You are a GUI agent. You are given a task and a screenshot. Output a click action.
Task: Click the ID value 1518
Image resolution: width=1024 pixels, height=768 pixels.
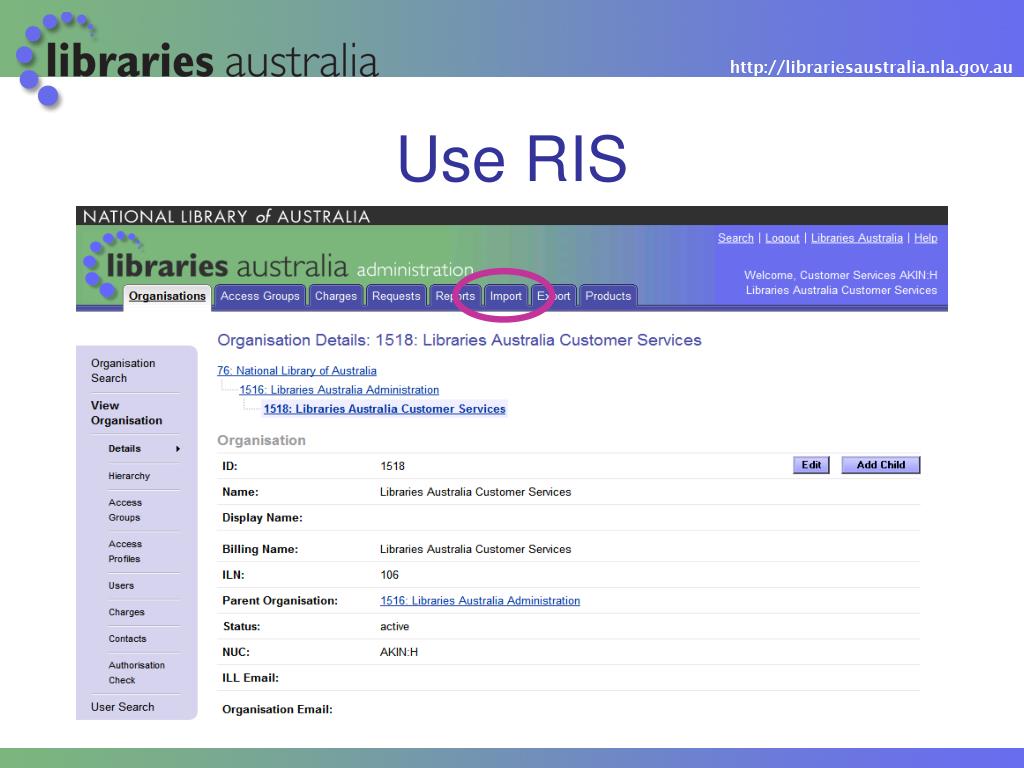click(x=392, y=466)
